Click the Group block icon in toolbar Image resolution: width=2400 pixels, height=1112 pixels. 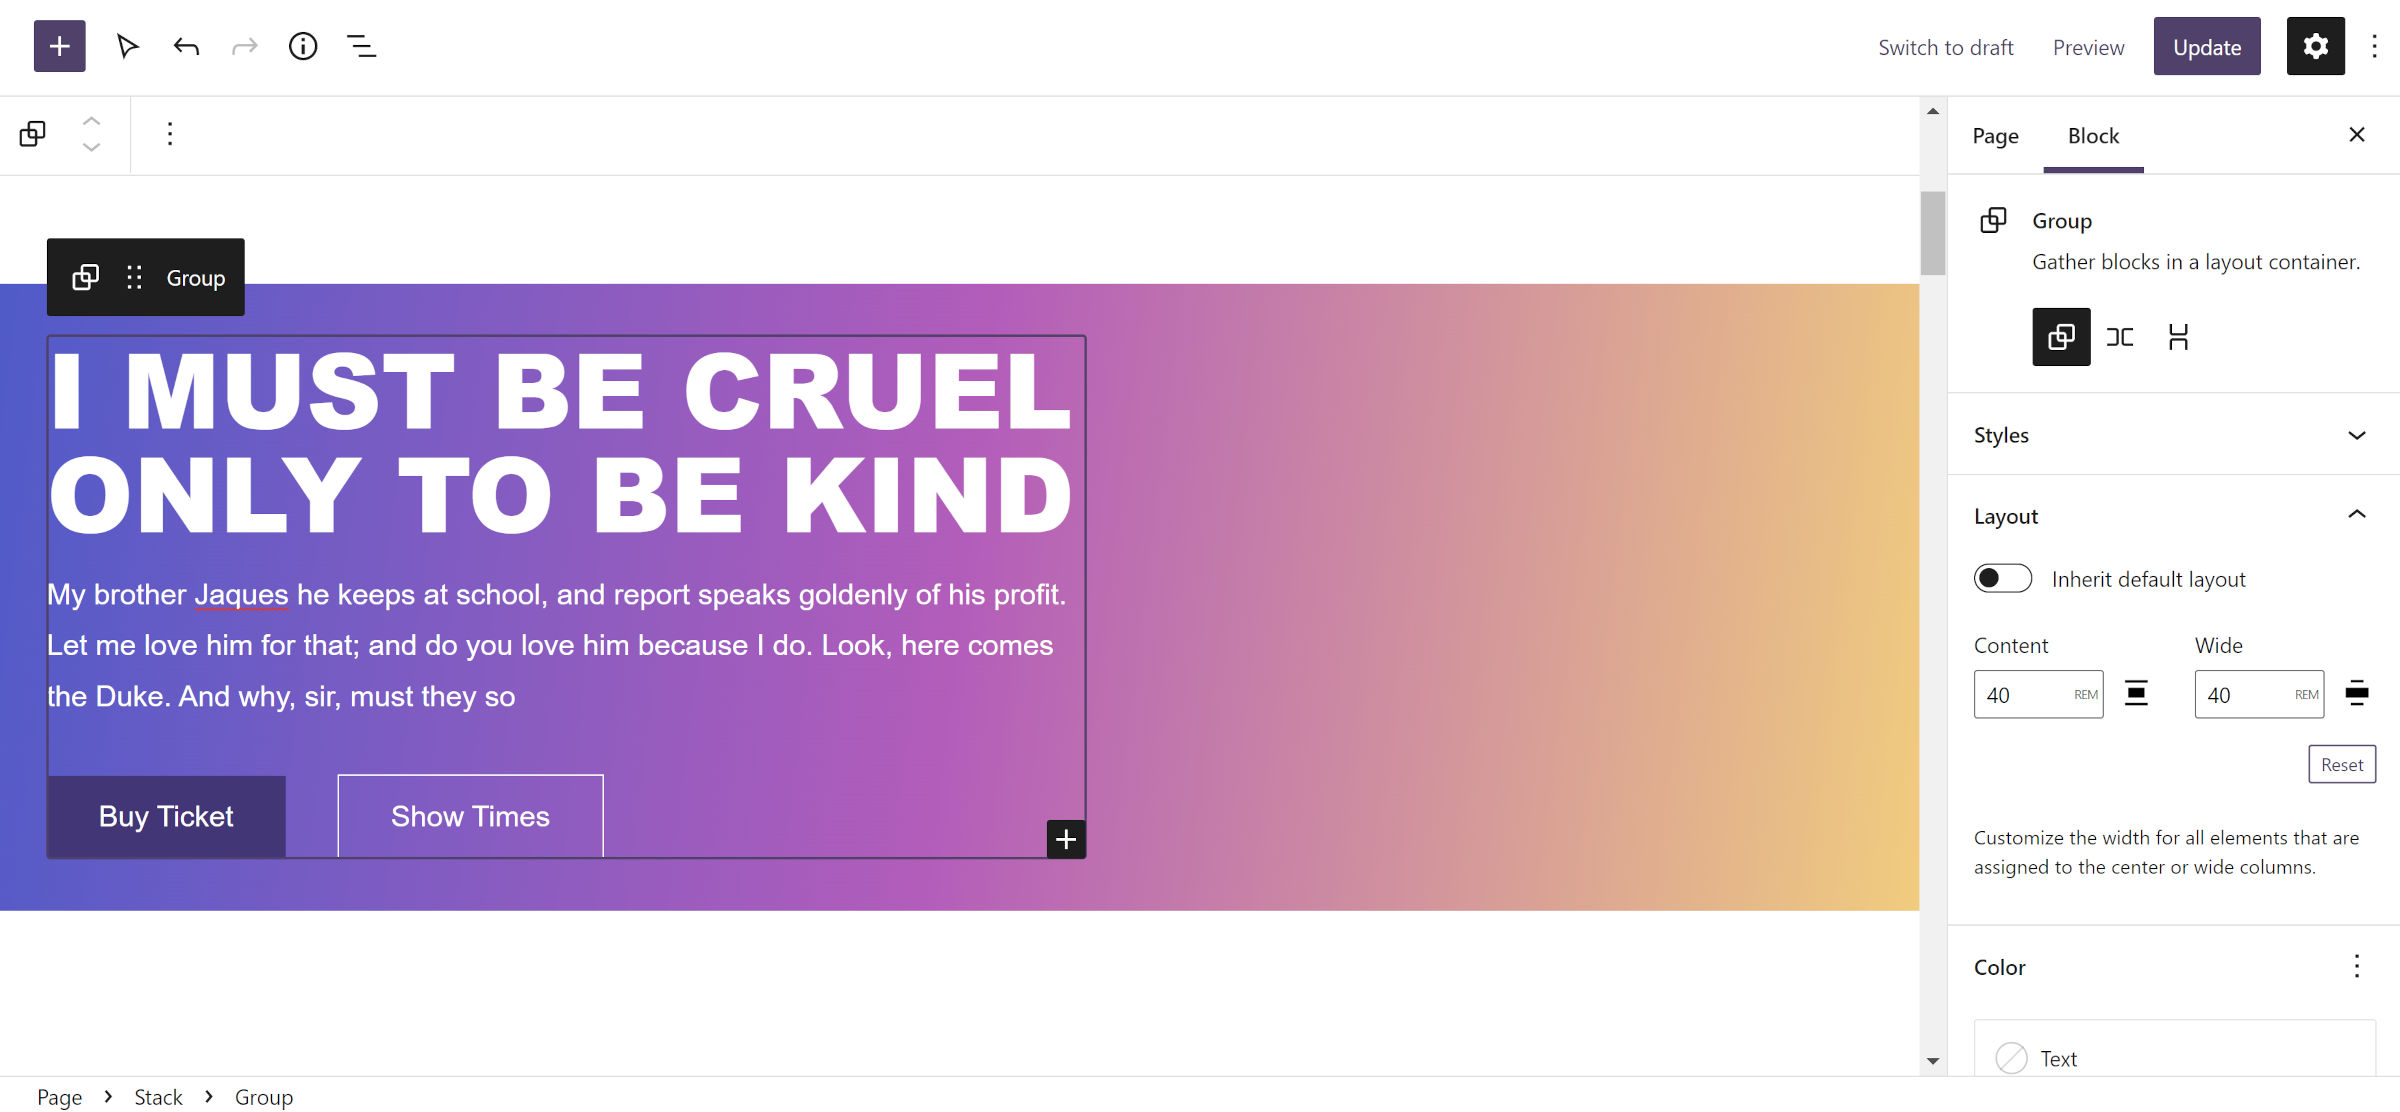point(84,277)
